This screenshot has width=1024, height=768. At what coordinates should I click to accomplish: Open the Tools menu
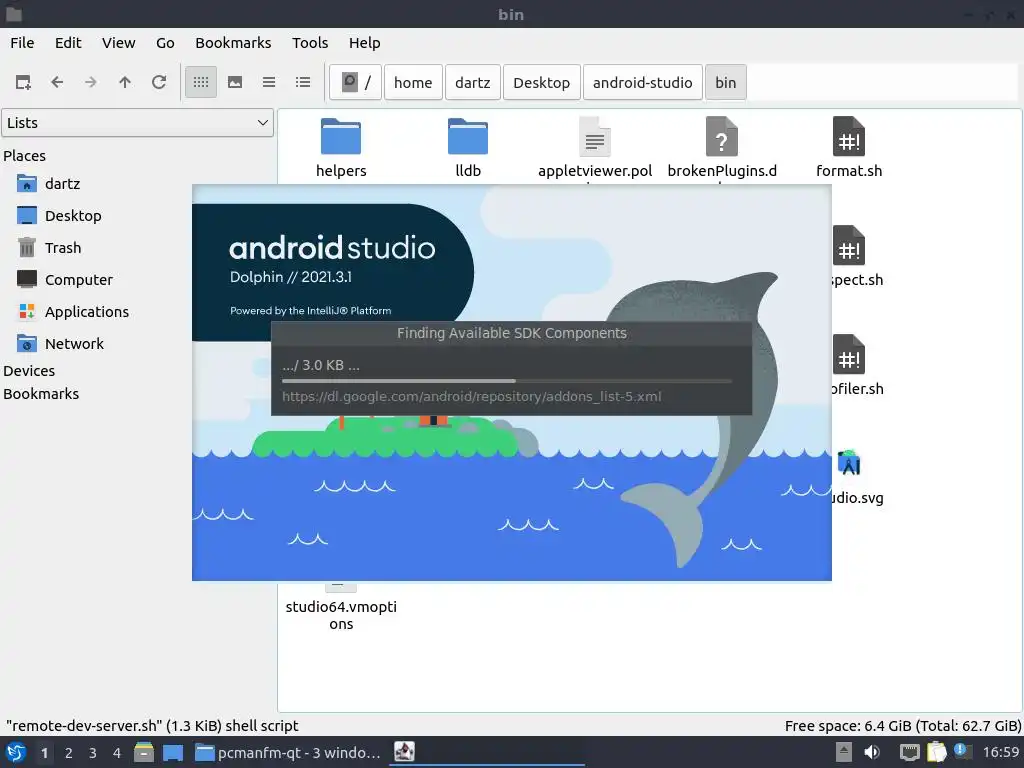[310, 43]
